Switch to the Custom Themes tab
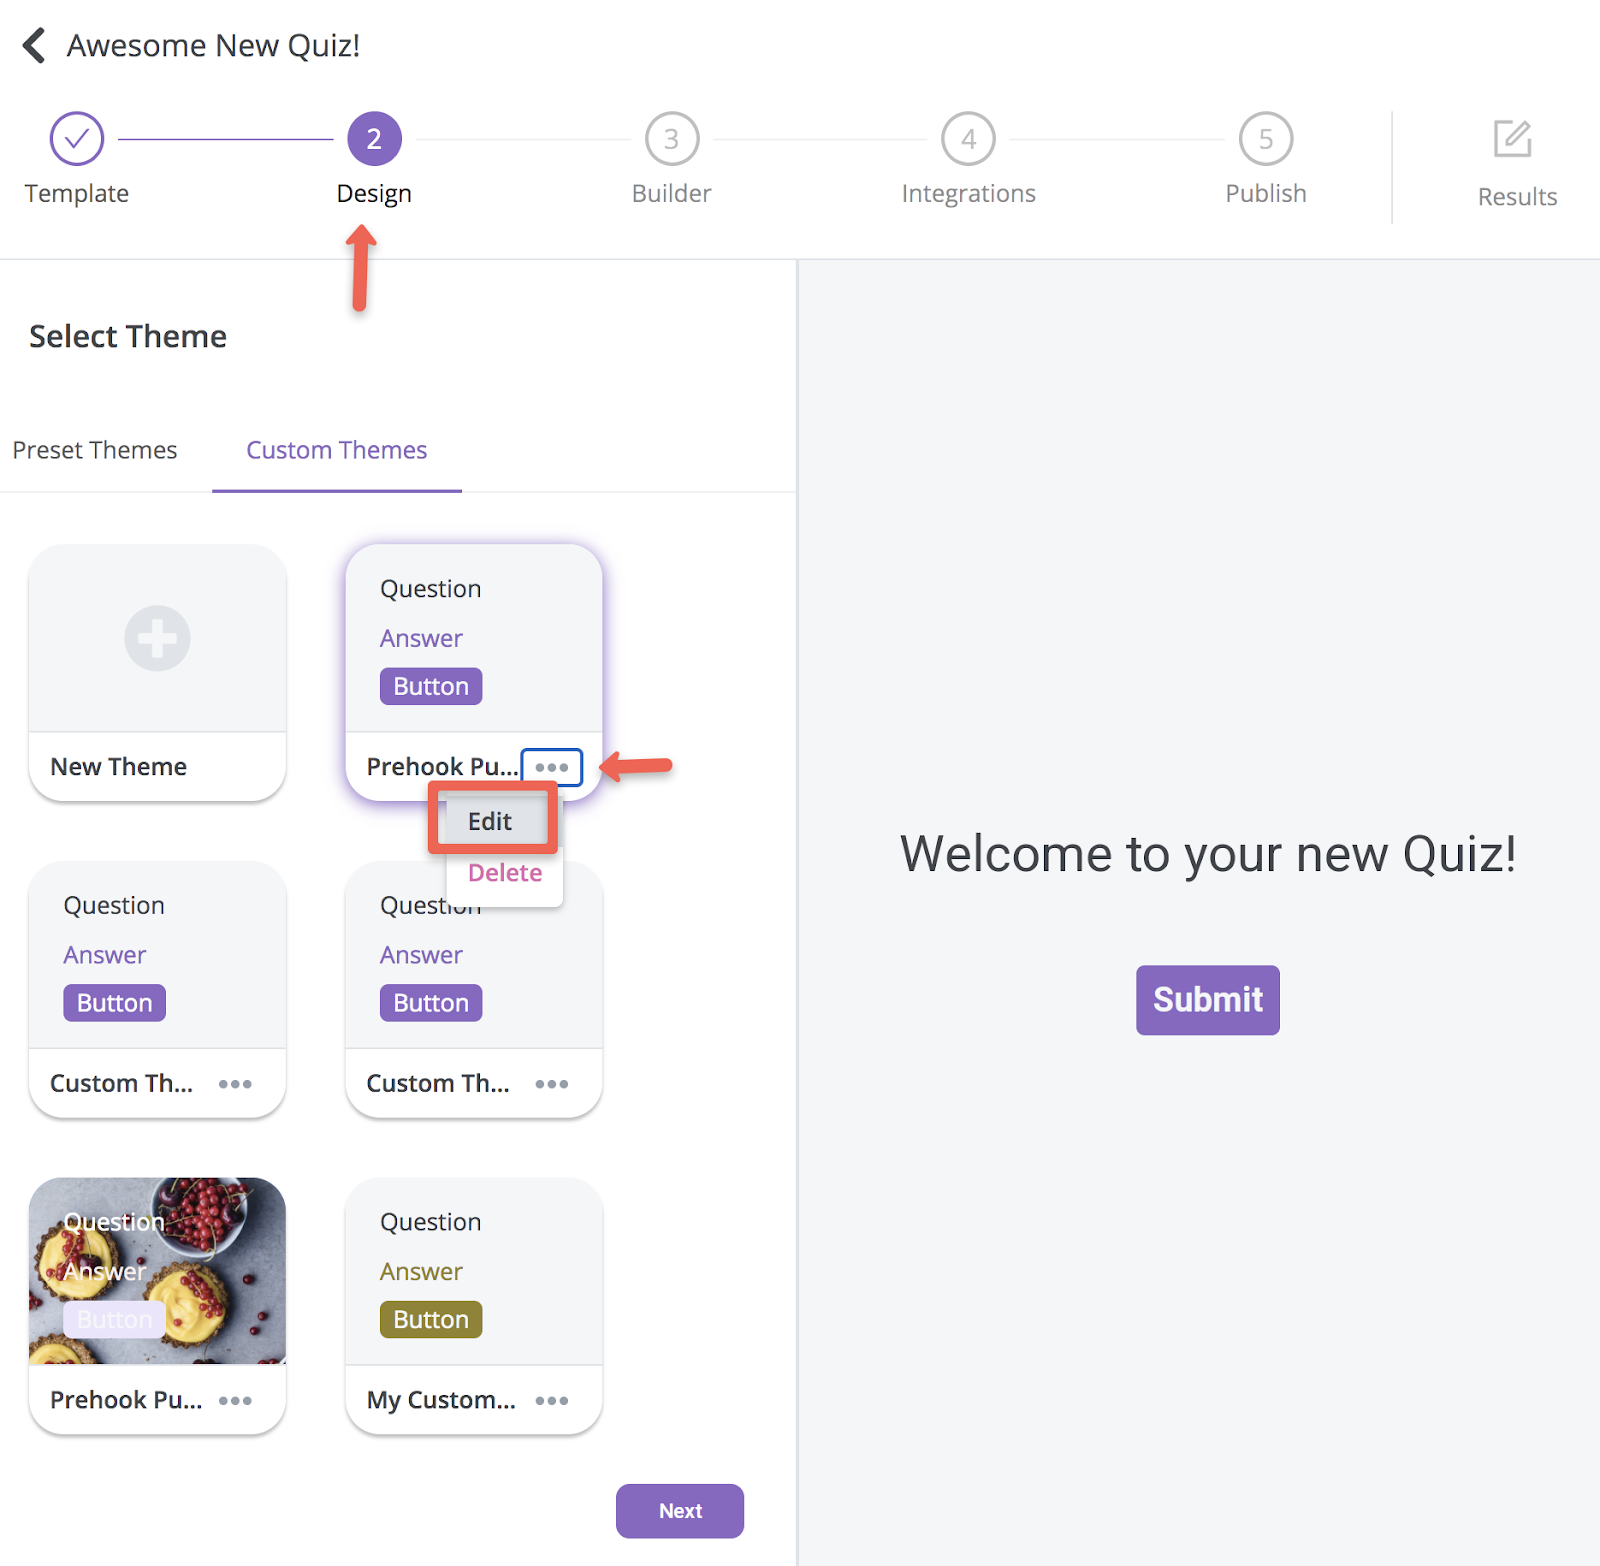This screenshot has height=1566, width=1600. [x=337, y=450]
